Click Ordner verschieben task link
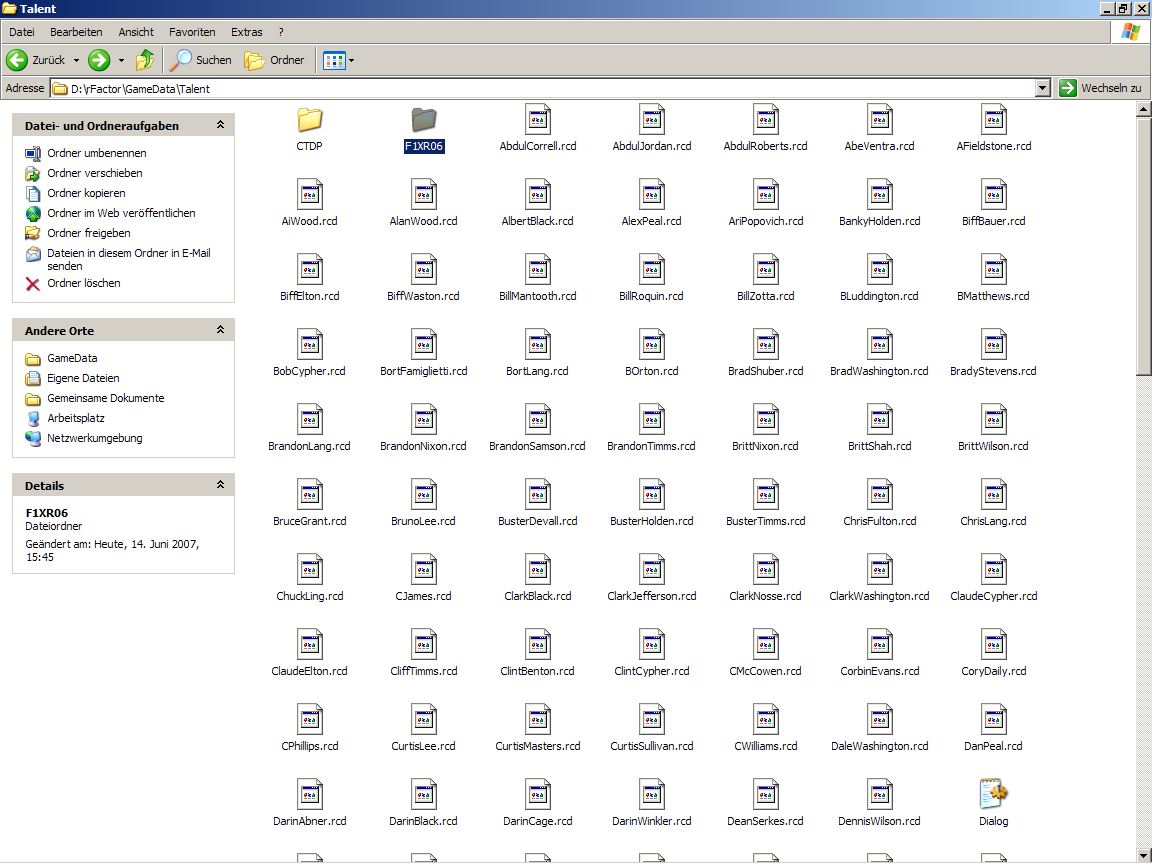 95,173
